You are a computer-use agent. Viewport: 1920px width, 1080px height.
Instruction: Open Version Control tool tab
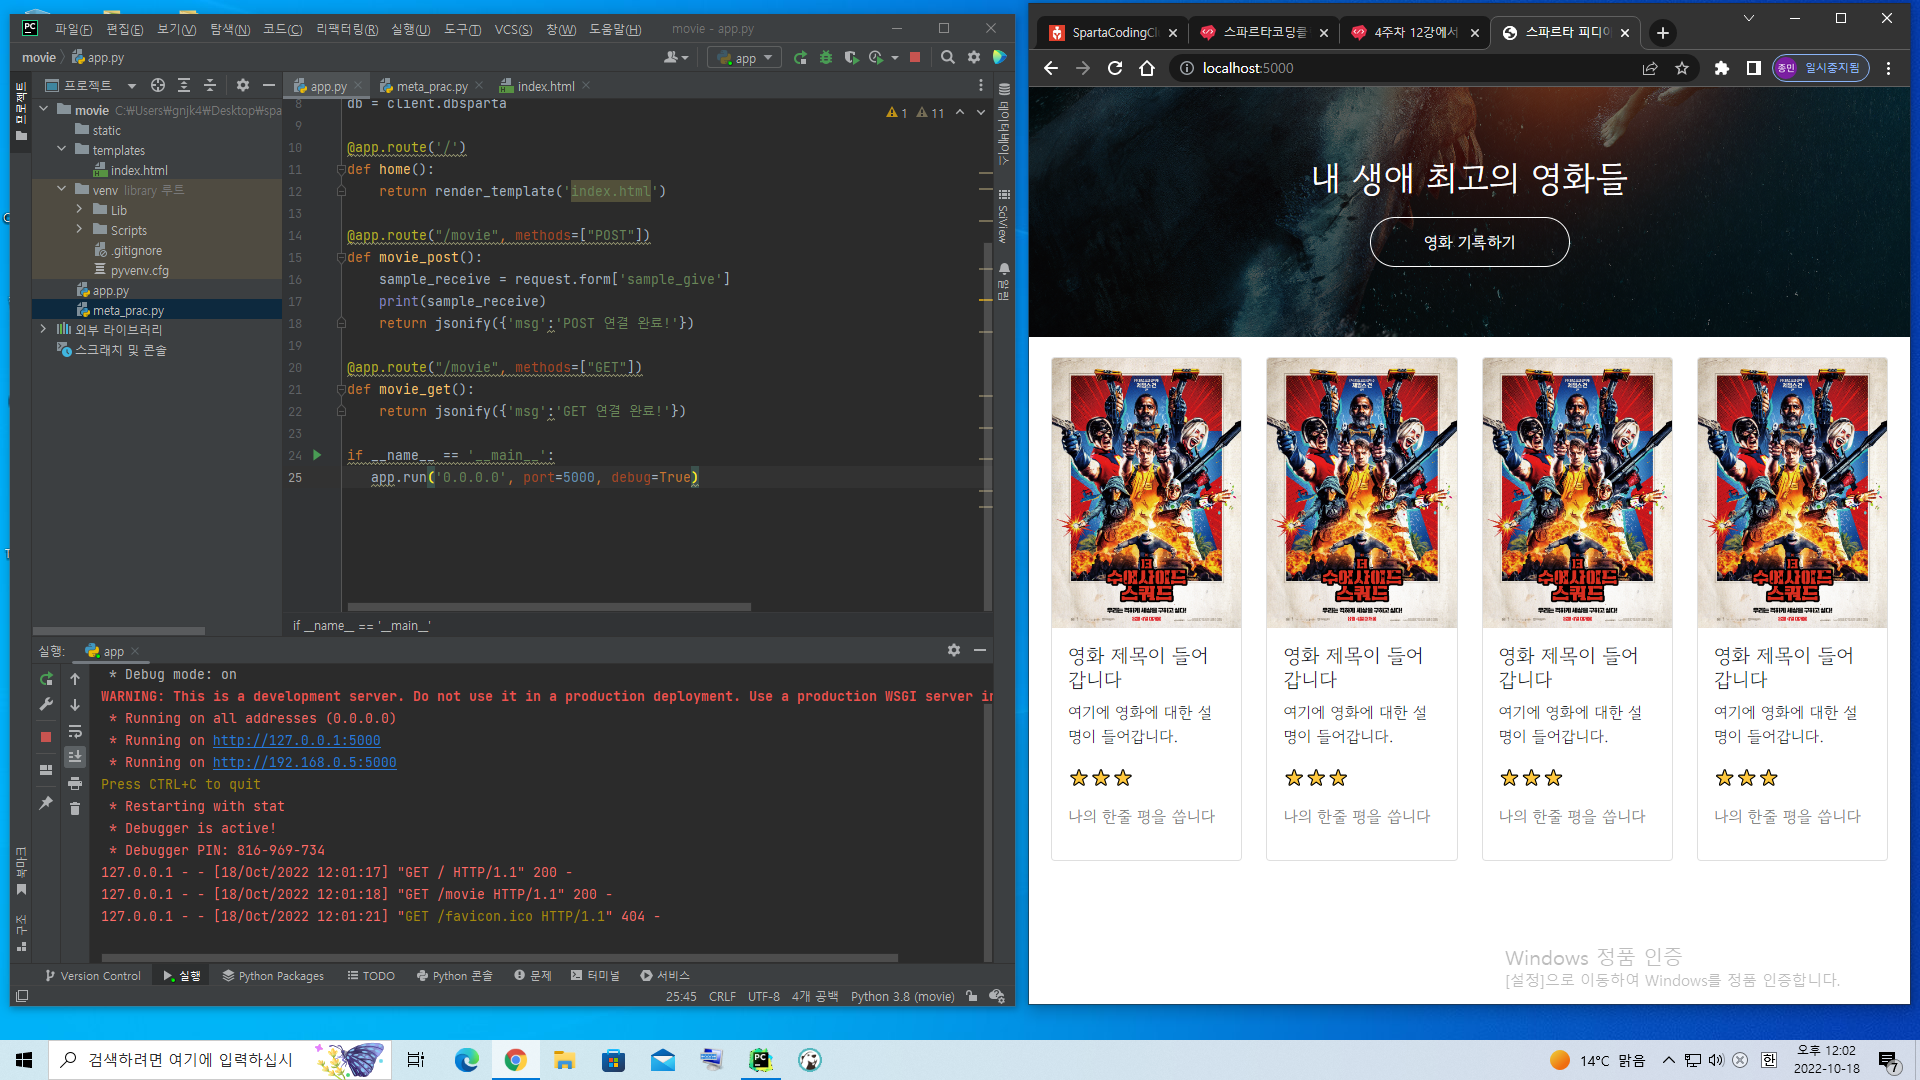[x=92, y=976]
